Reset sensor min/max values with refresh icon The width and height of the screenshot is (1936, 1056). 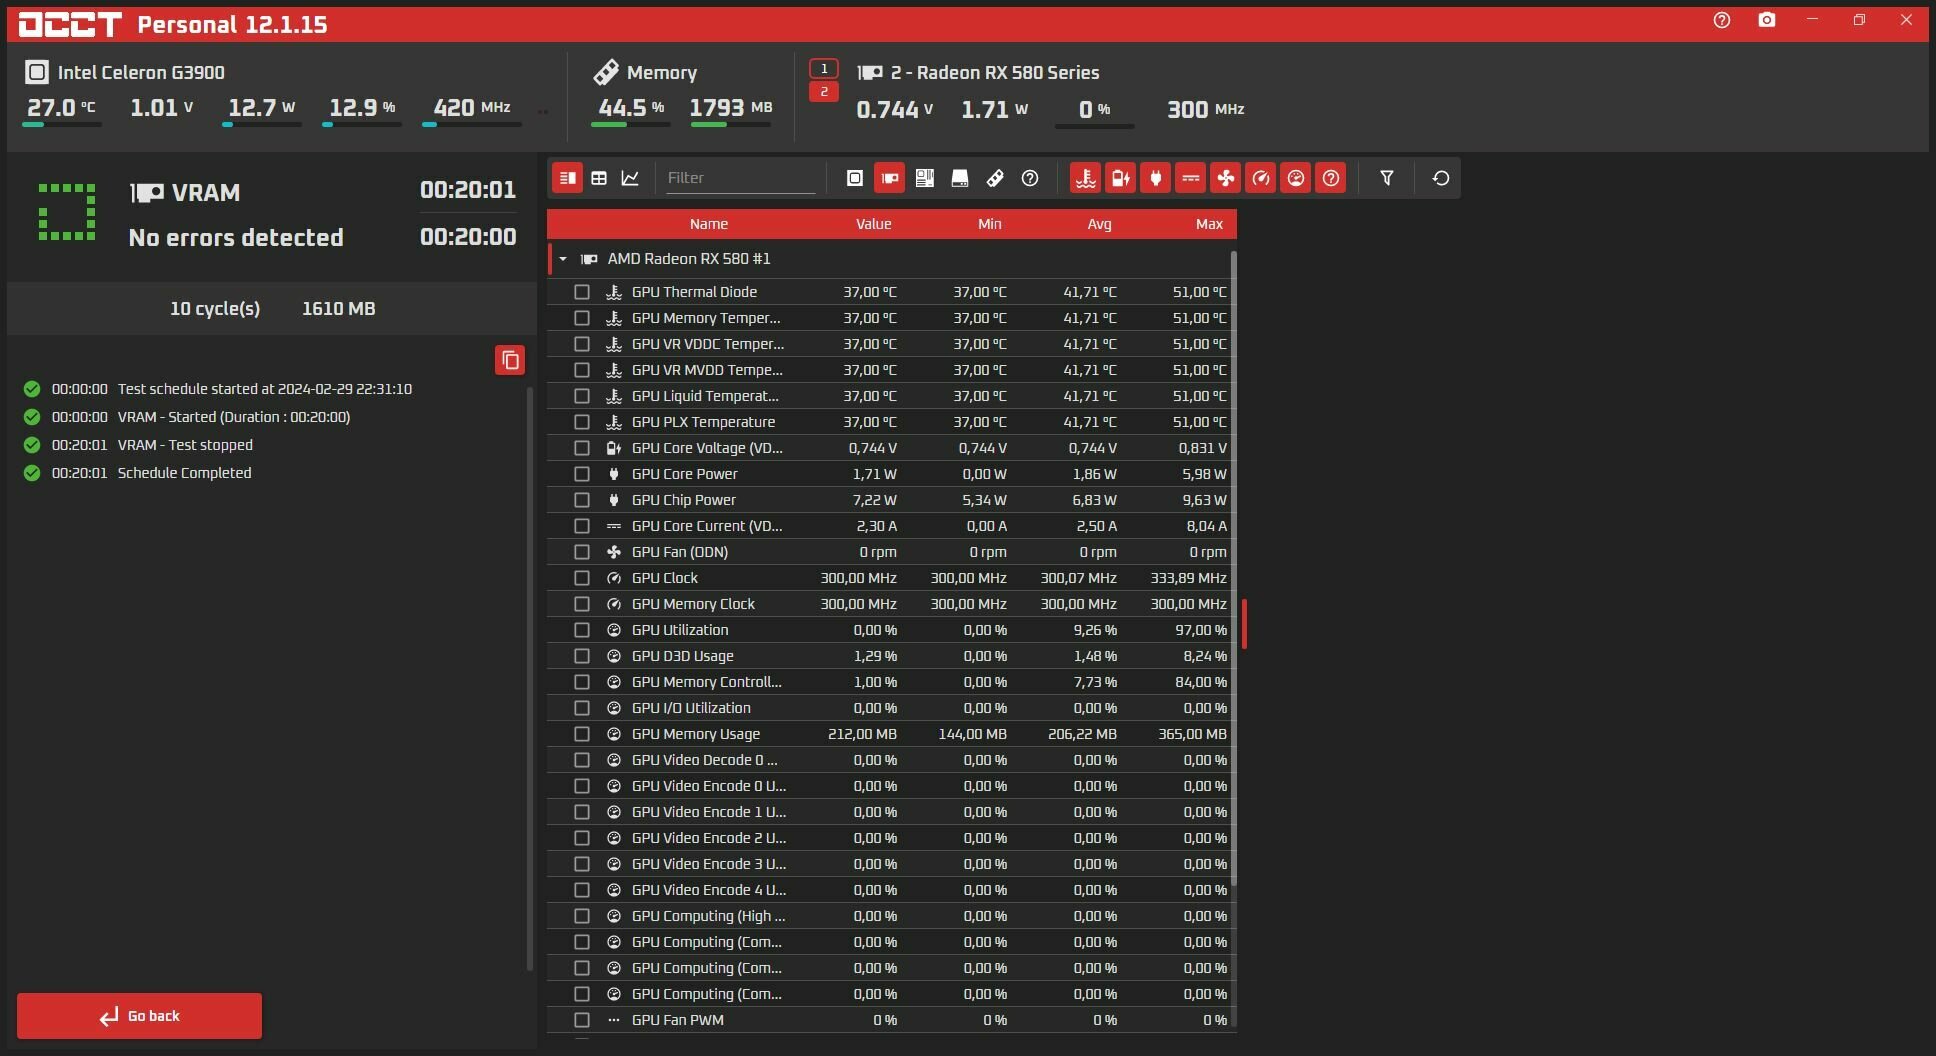pyautogui.click(x=1441, y=178)
